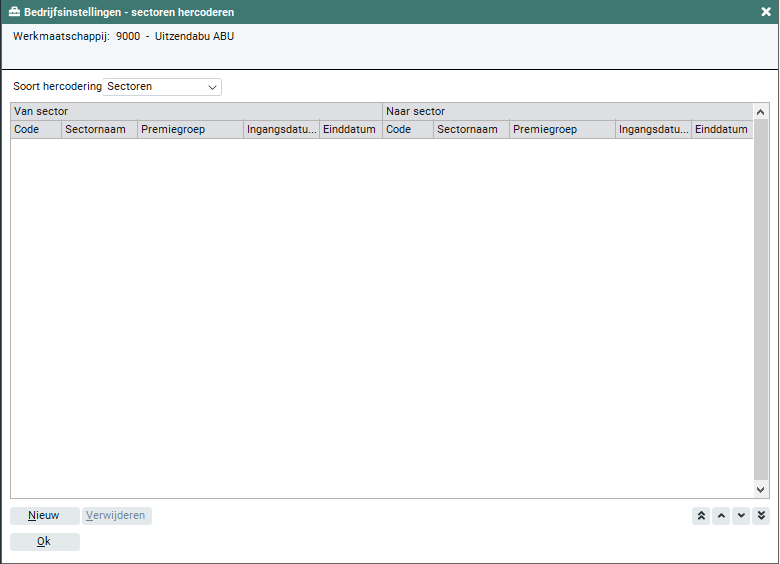This screenshot has width=780, height=564.
Task: Select Sectornaam header under Naar sector
Action: [471, 130]
